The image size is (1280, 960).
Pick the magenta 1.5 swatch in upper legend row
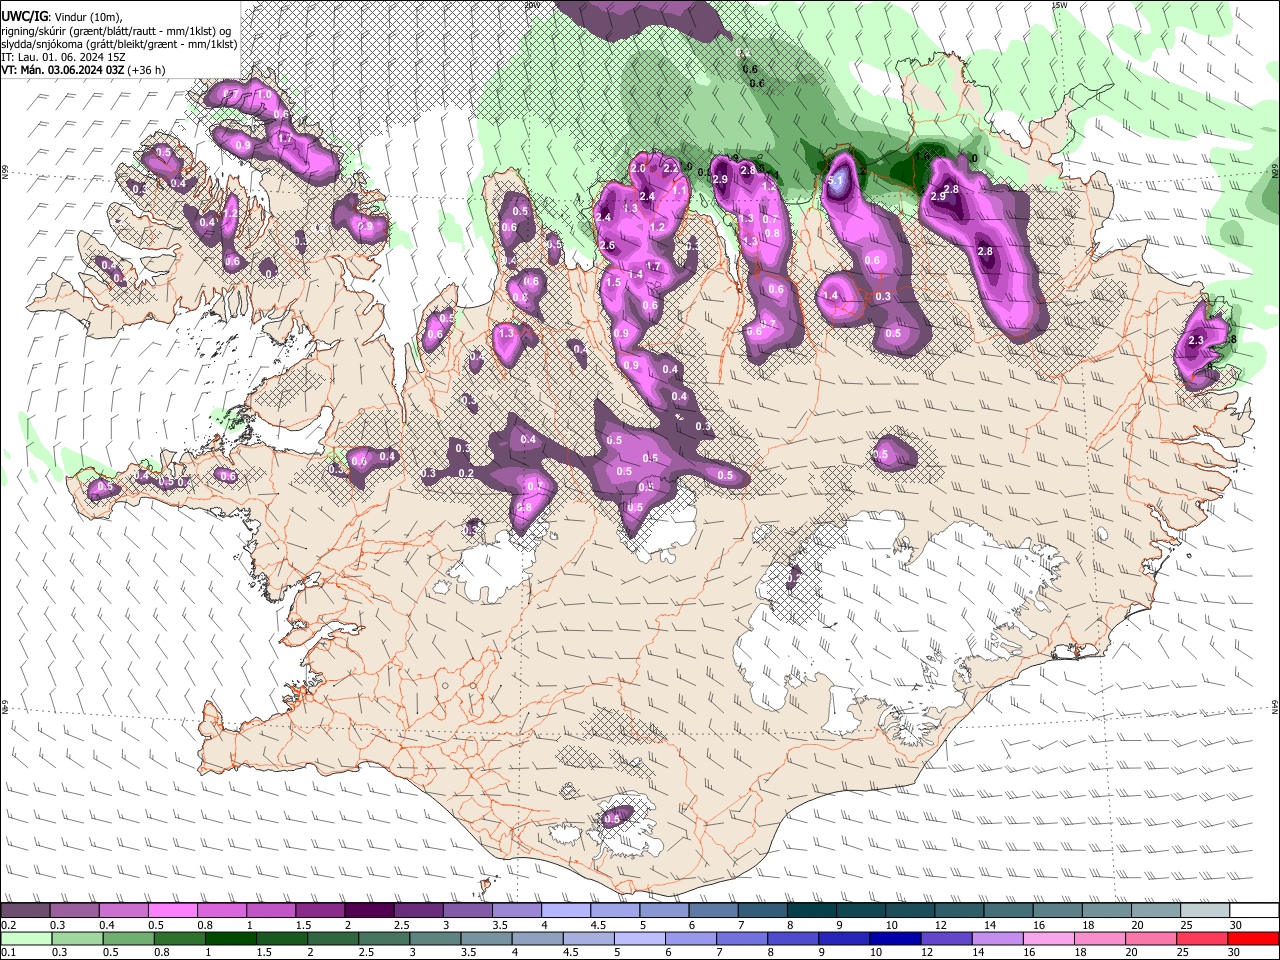pos(319,911)
